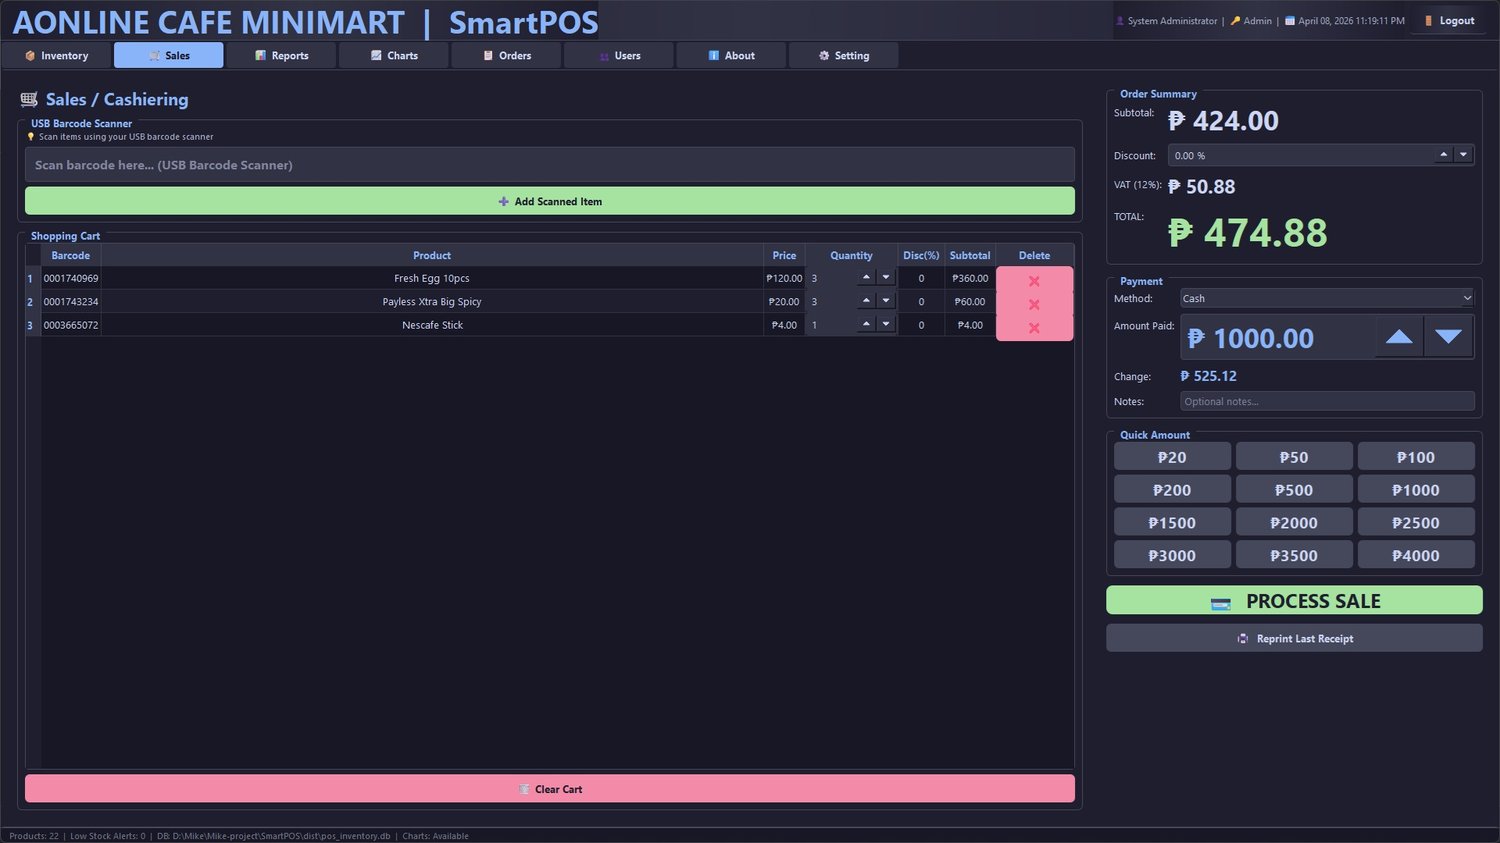Viewport: 1500px width, 843px height.
Task: Click the PROCESS SALE button
Action: 1294,601
